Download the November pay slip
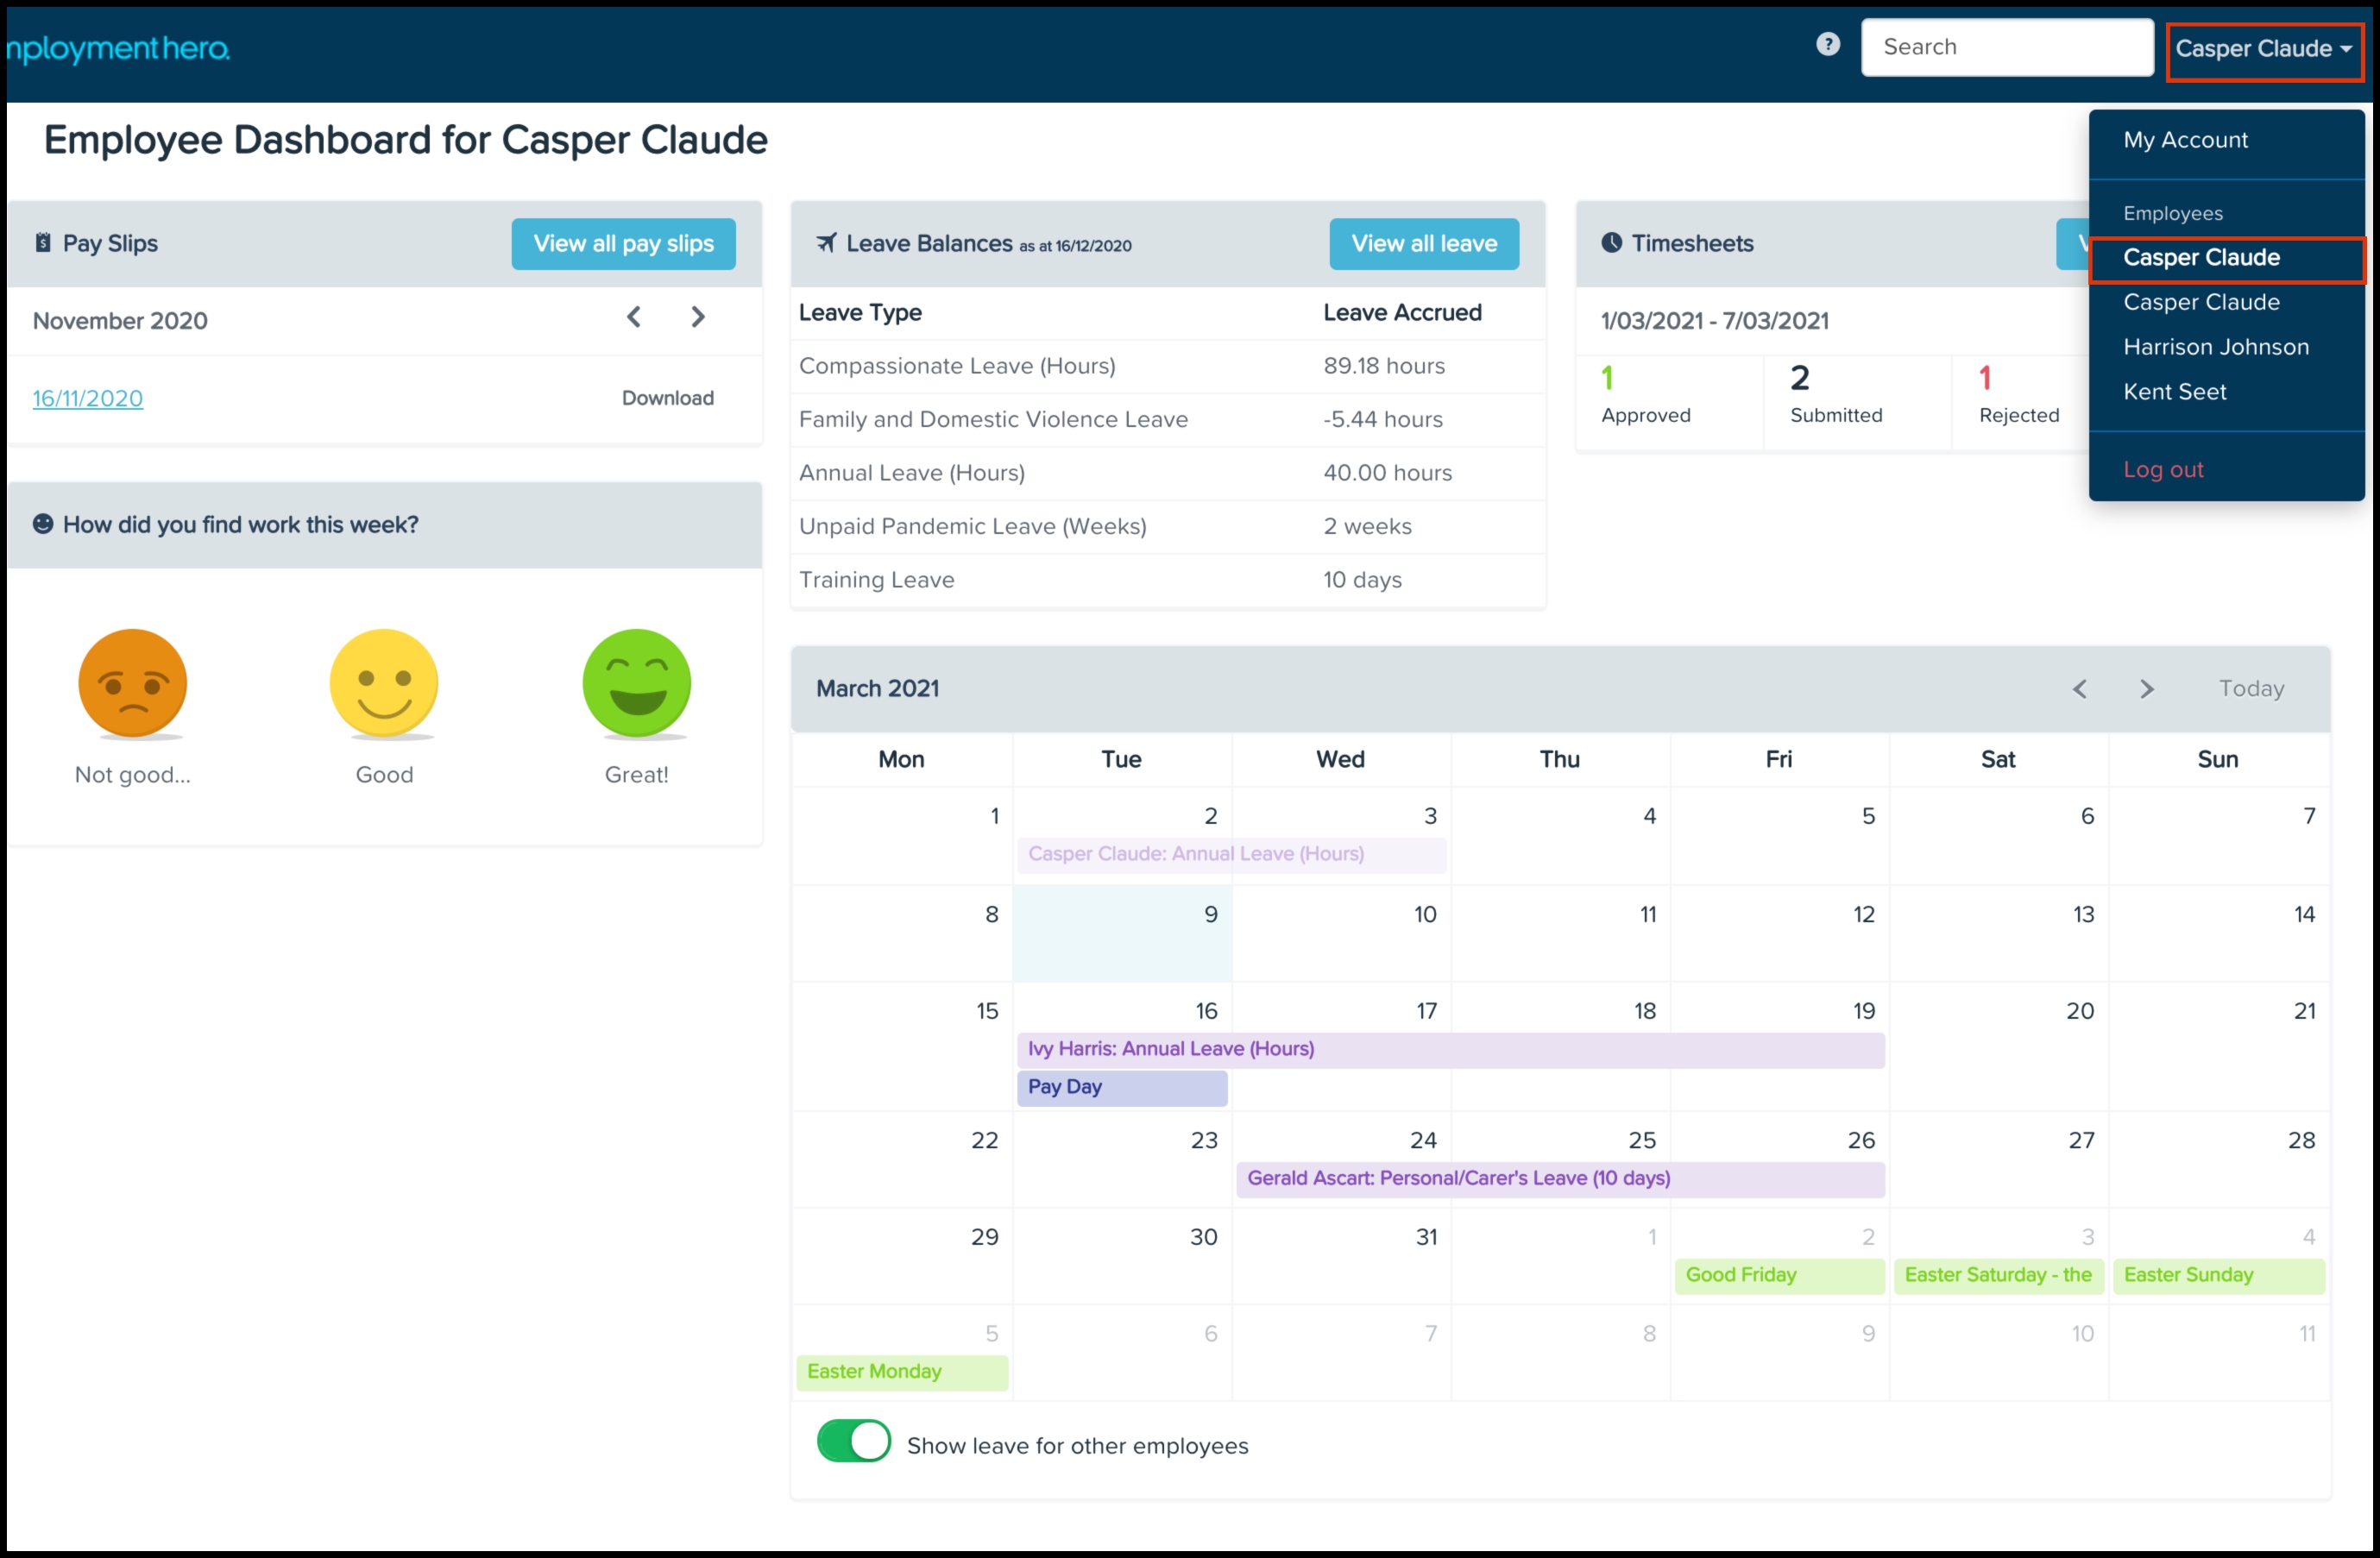Screen dimensions: 2380x1558 pyautogui.click(x=667, y=398)
